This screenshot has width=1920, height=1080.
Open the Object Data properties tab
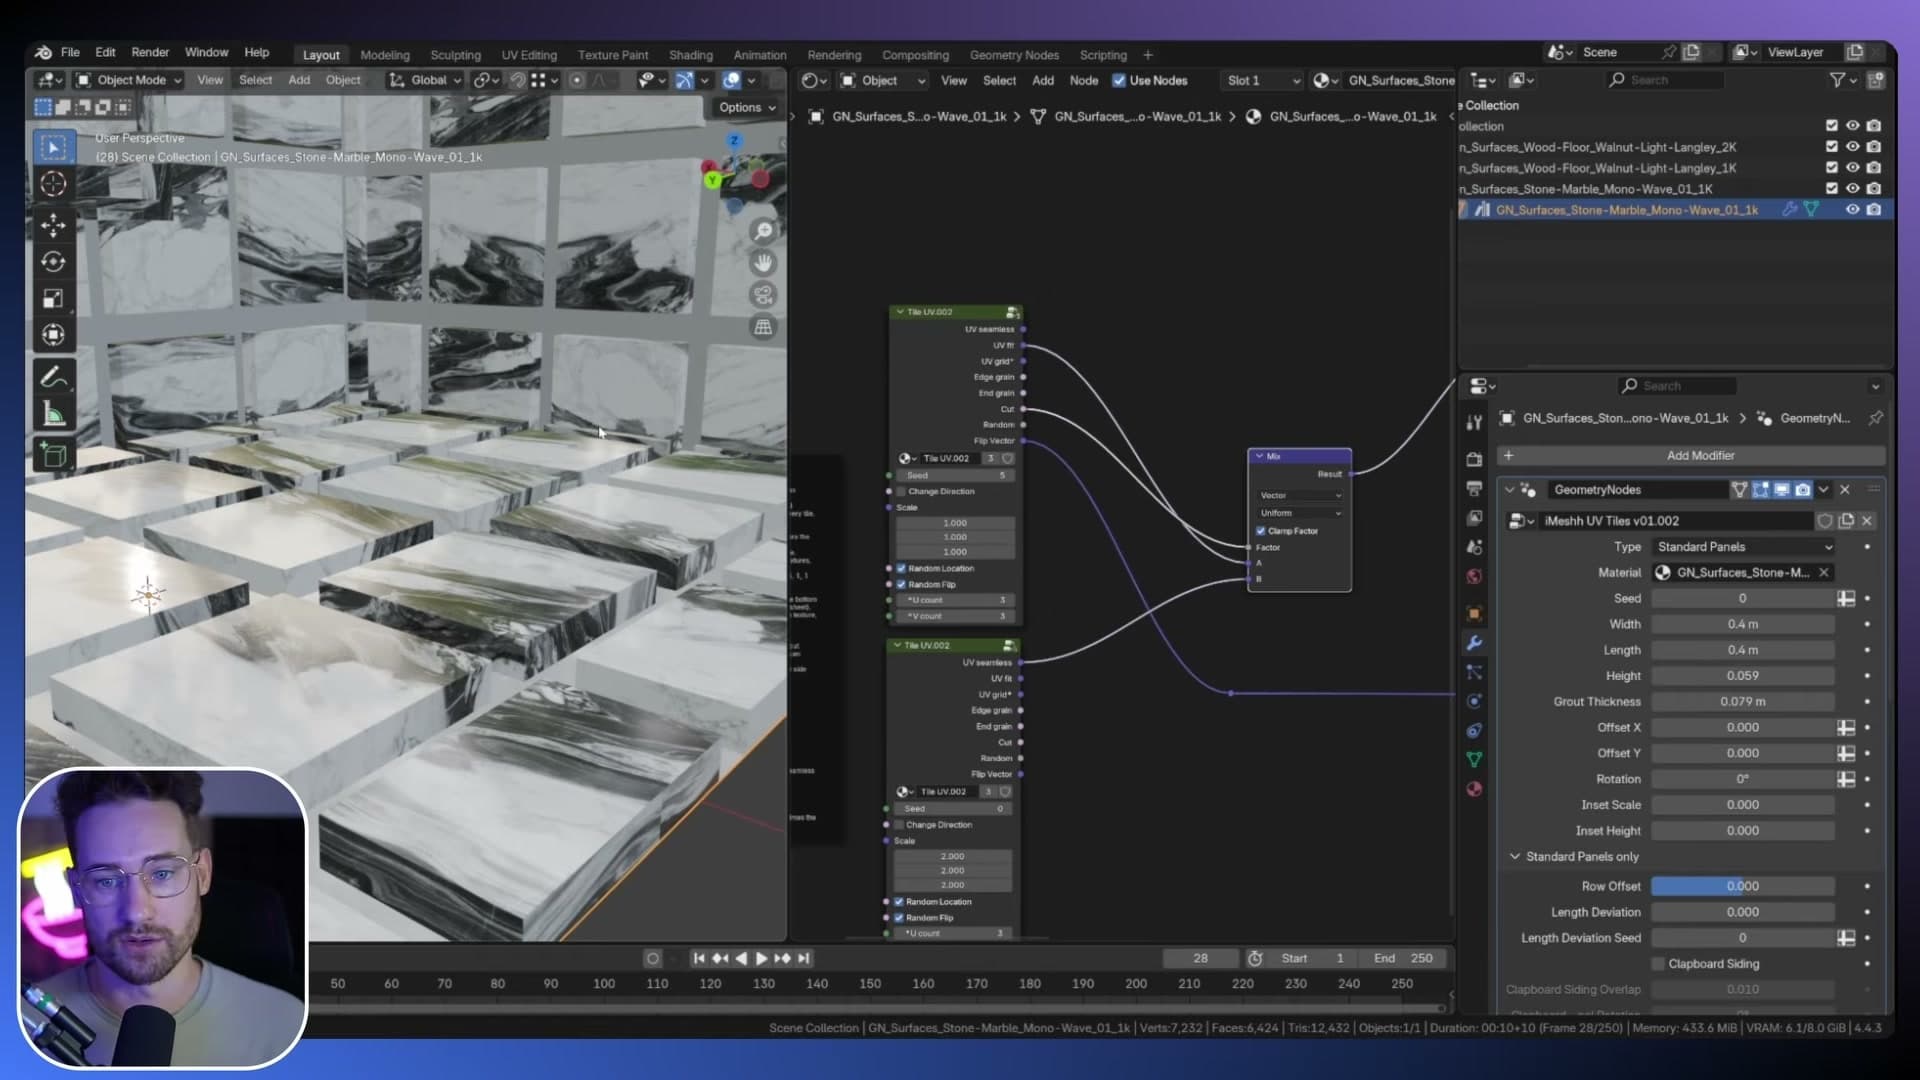[1474, 760]
